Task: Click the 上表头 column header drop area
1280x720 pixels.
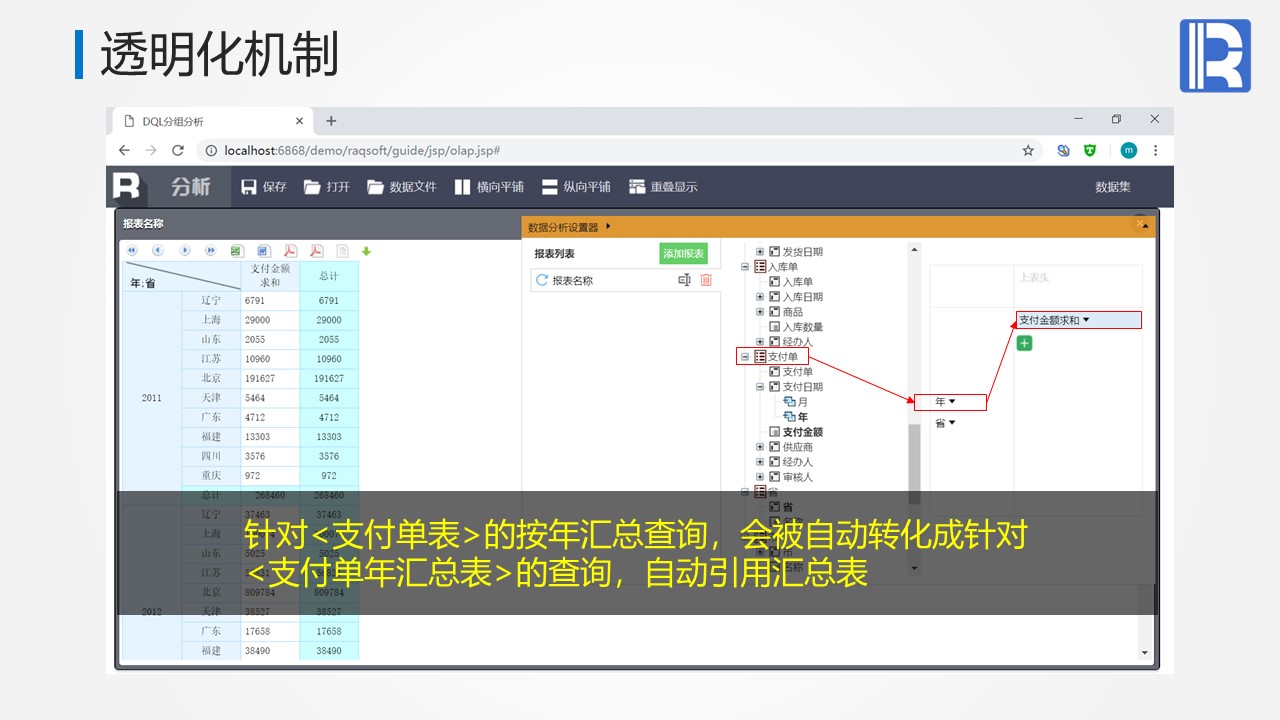Action: click(1078, 286)
